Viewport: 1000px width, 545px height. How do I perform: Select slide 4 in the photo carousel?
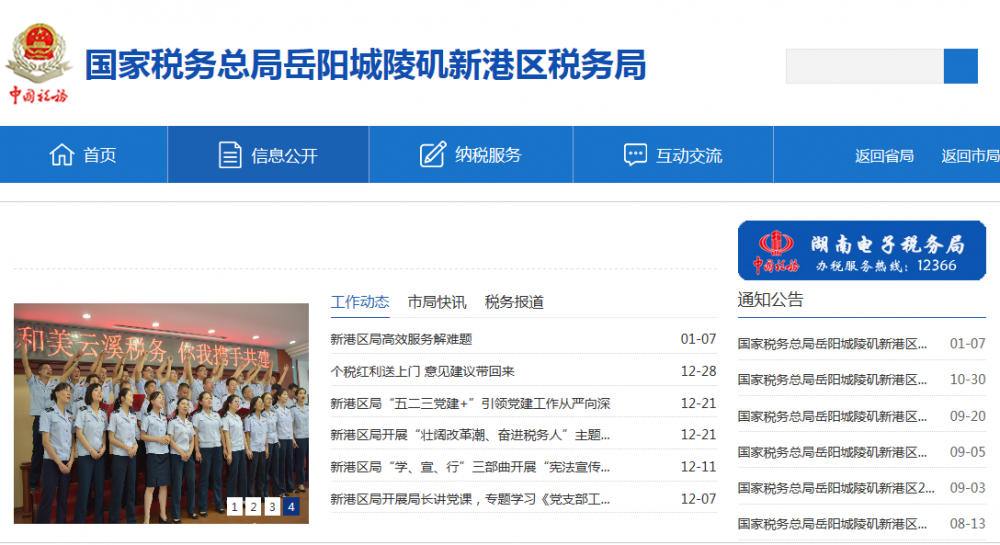(x=291, y=507)
